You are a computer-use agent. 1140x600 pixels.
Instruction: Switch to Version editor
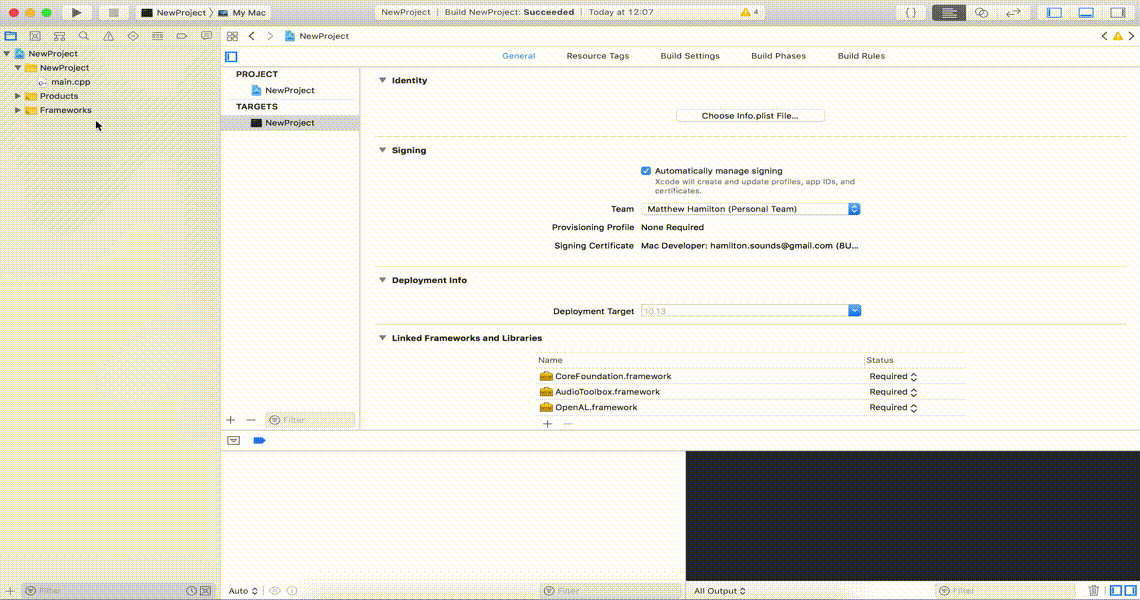click(1013, 12)
